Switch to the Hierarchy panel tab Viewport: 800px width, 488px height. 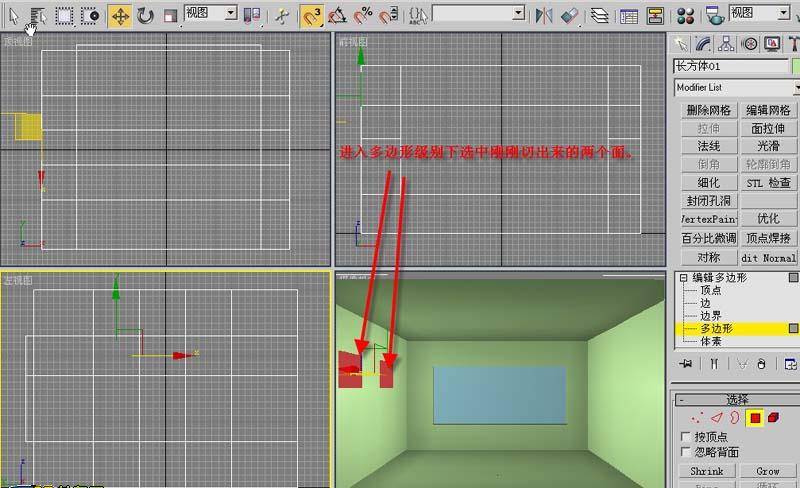(726, 44)
